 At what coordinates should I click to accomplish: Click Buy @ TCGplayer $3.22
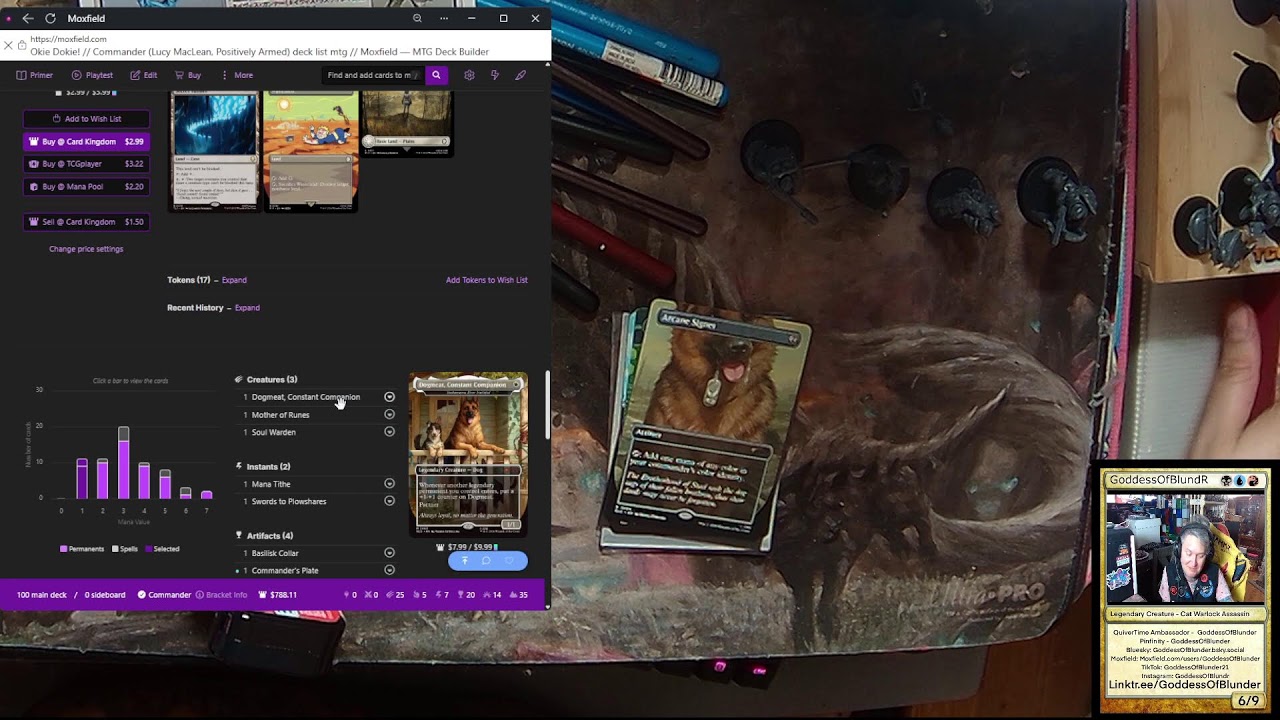coord(86,164)
